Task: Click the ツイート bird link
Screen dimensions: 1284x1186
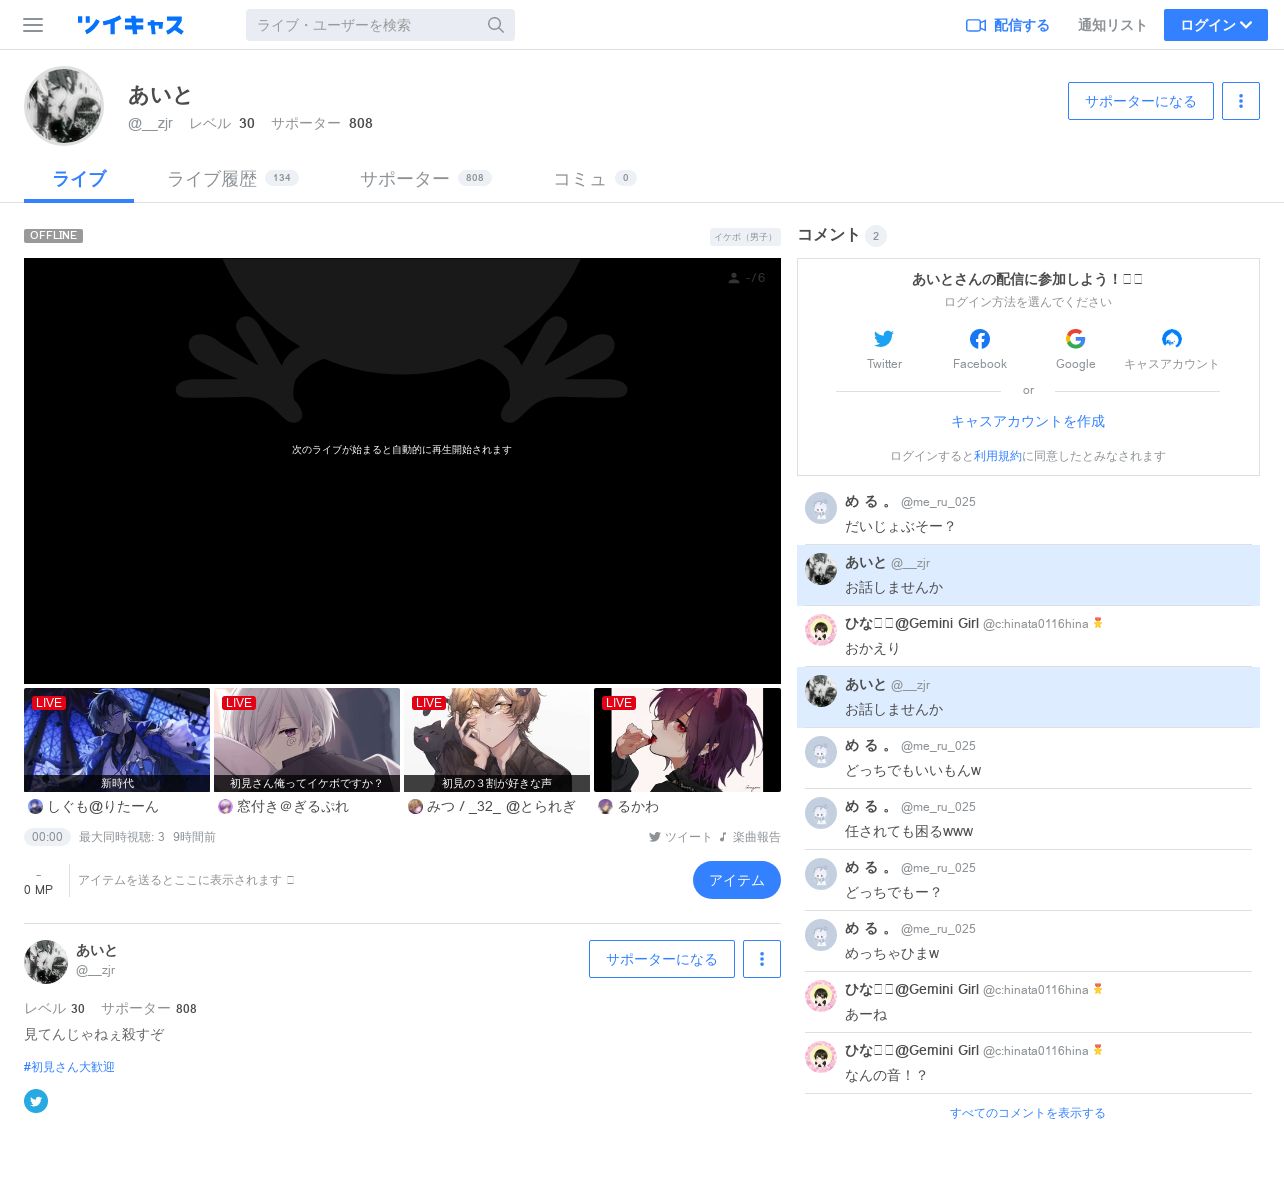Action: pyautogui.click(x=680, y=837)
